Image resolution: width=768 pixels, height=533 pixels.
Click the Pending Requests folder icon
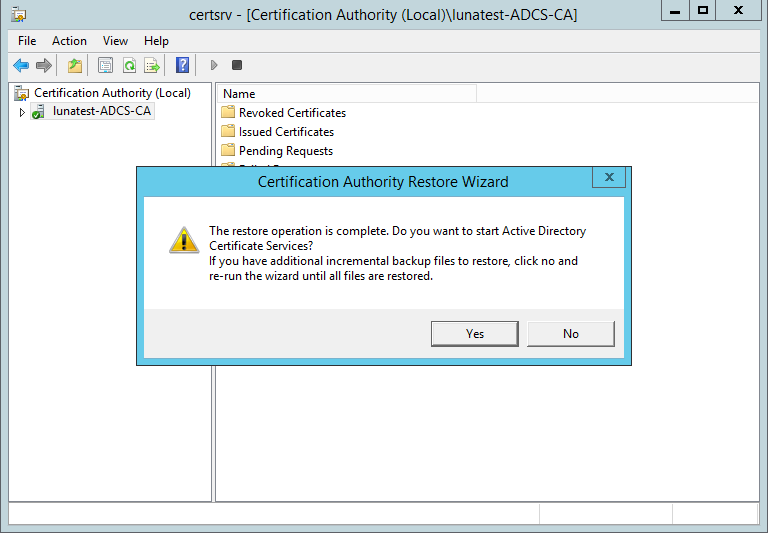click(x=228, y=150)
